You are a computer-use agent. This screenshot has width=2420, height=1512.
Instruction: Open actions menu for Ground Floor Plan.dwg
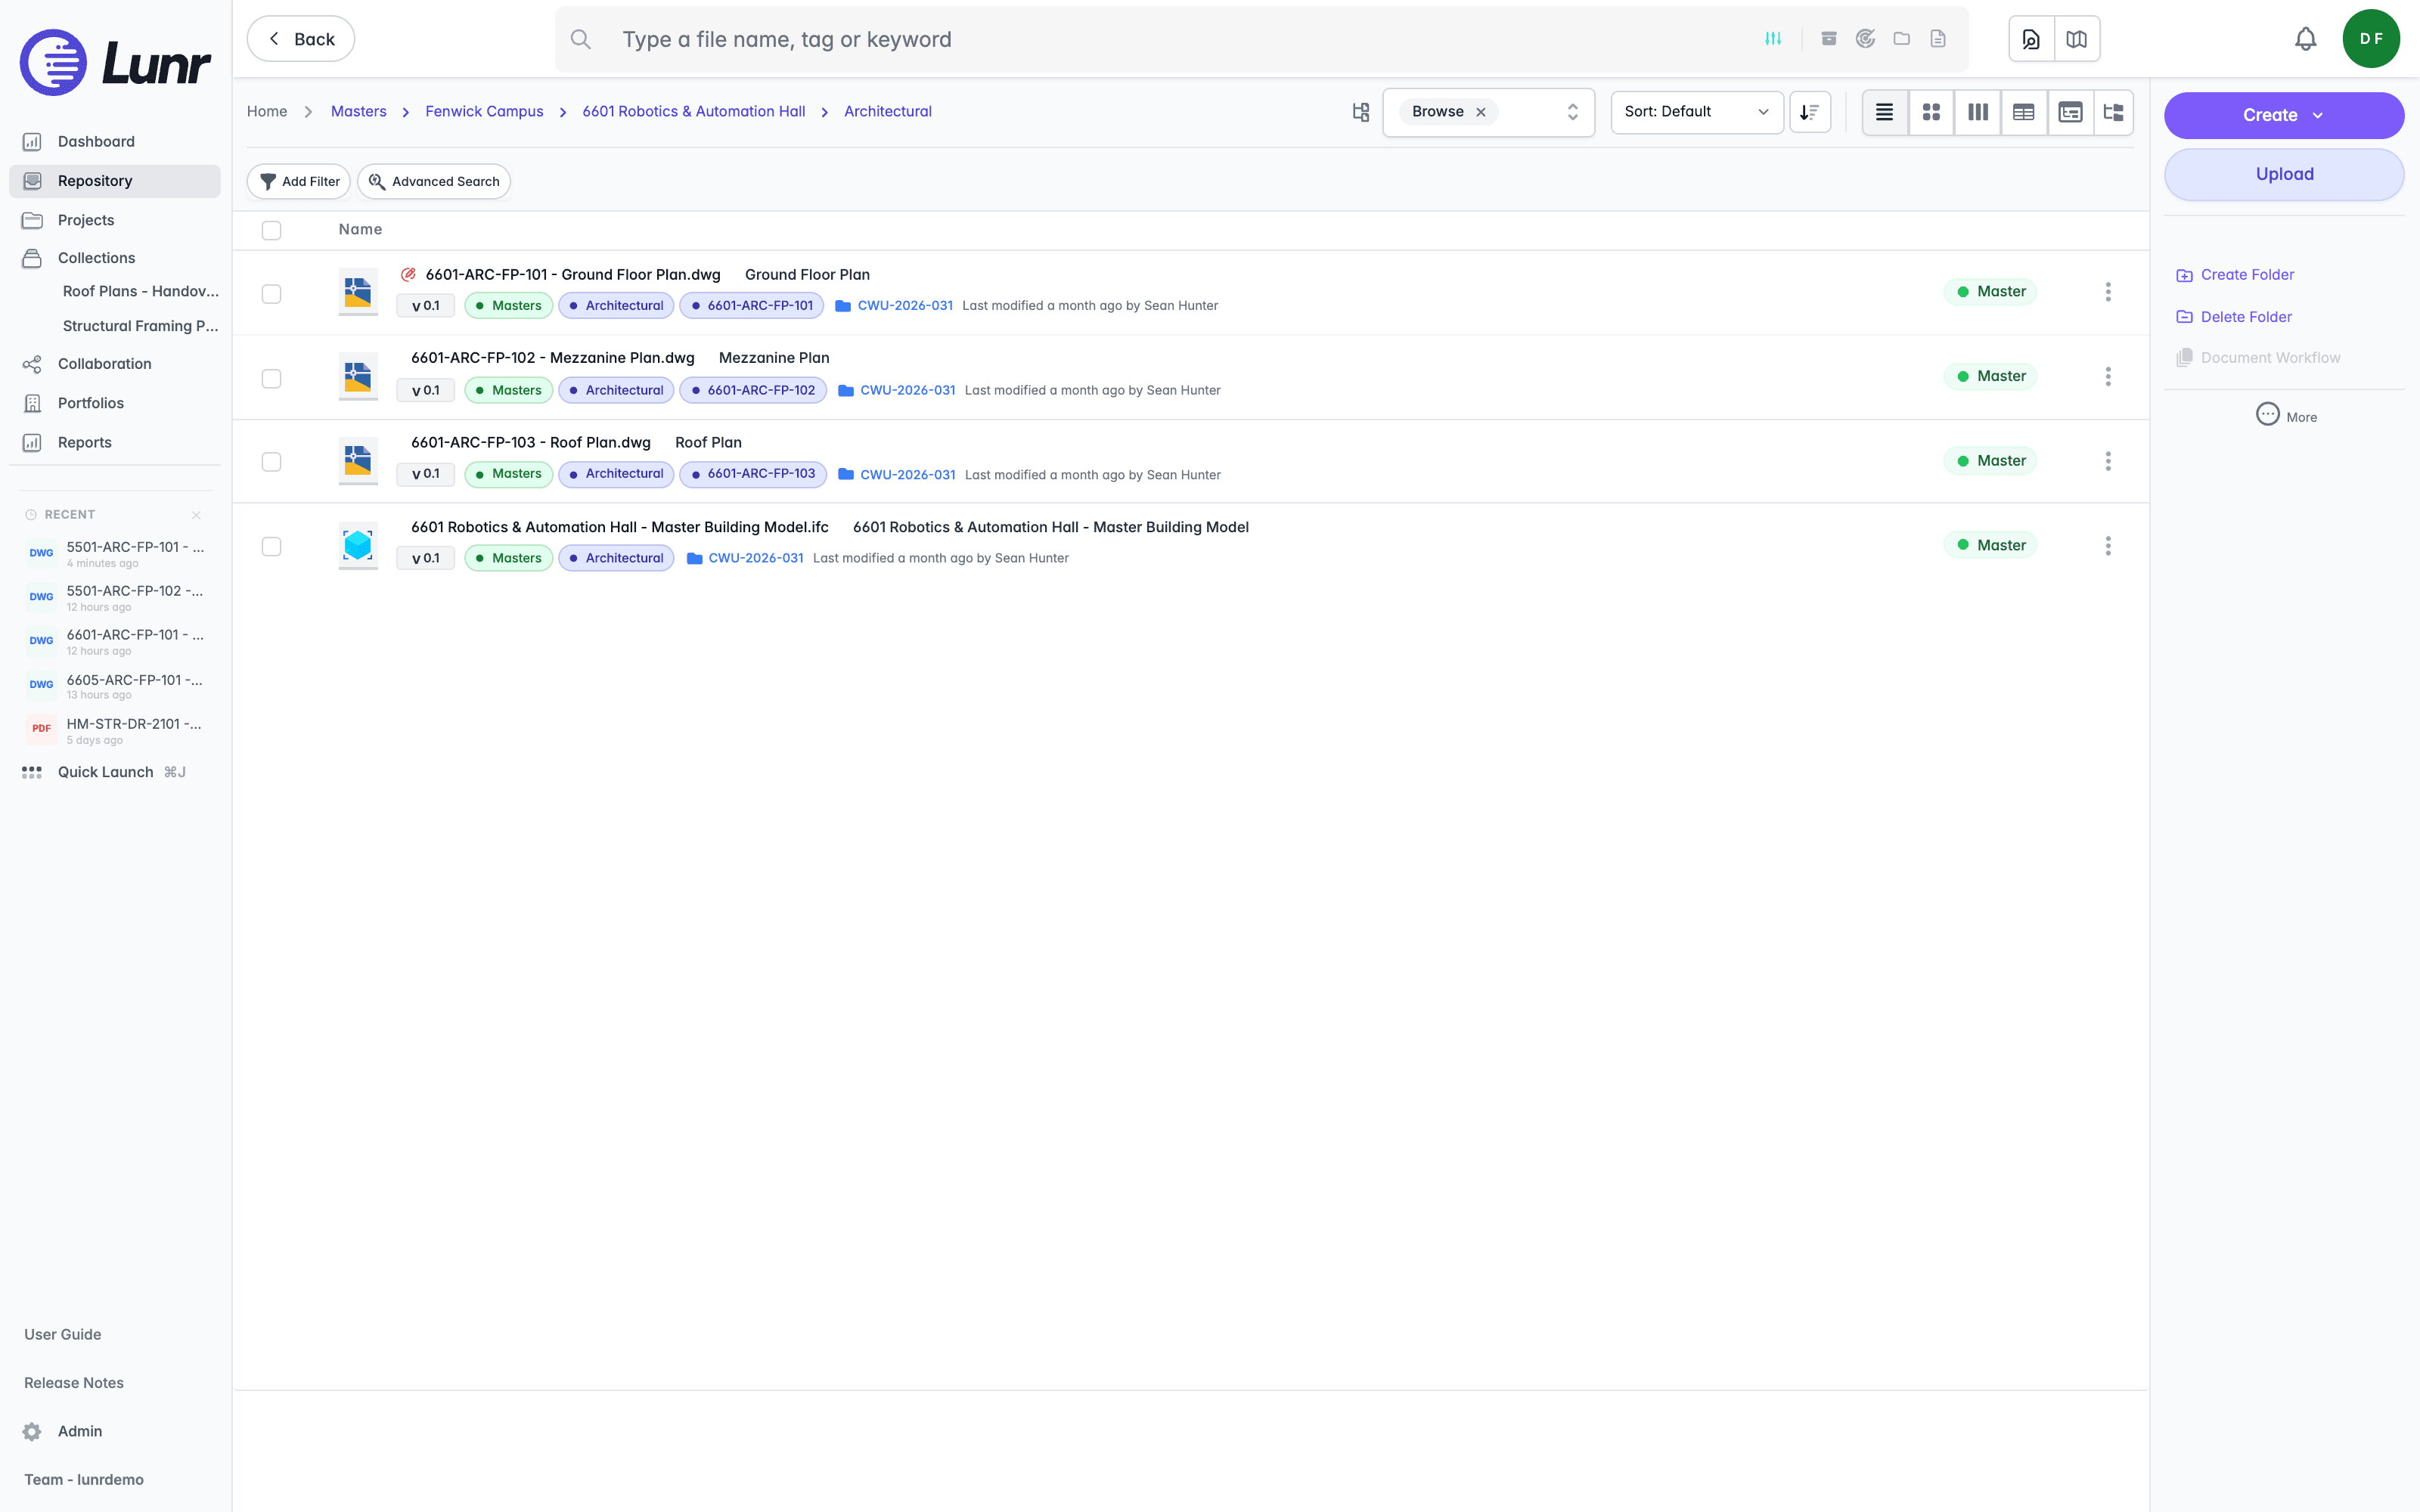coord(2108,292)
